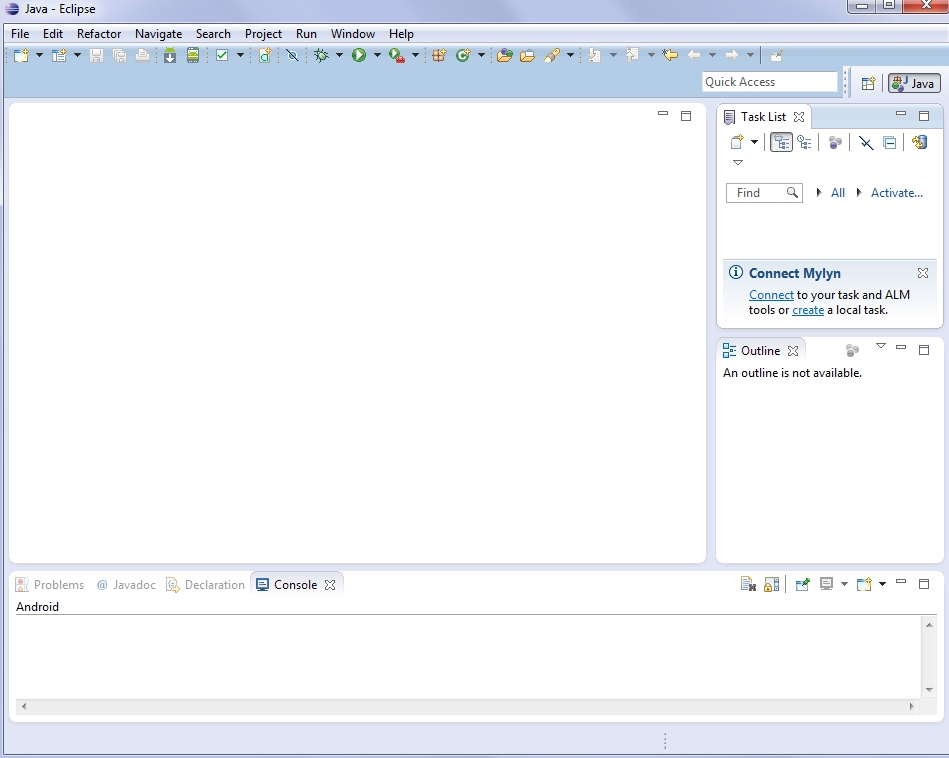Click the Next Annotation icon
Image resolution: width=949 pixels, height=758 pixels.
click(594, 56)
